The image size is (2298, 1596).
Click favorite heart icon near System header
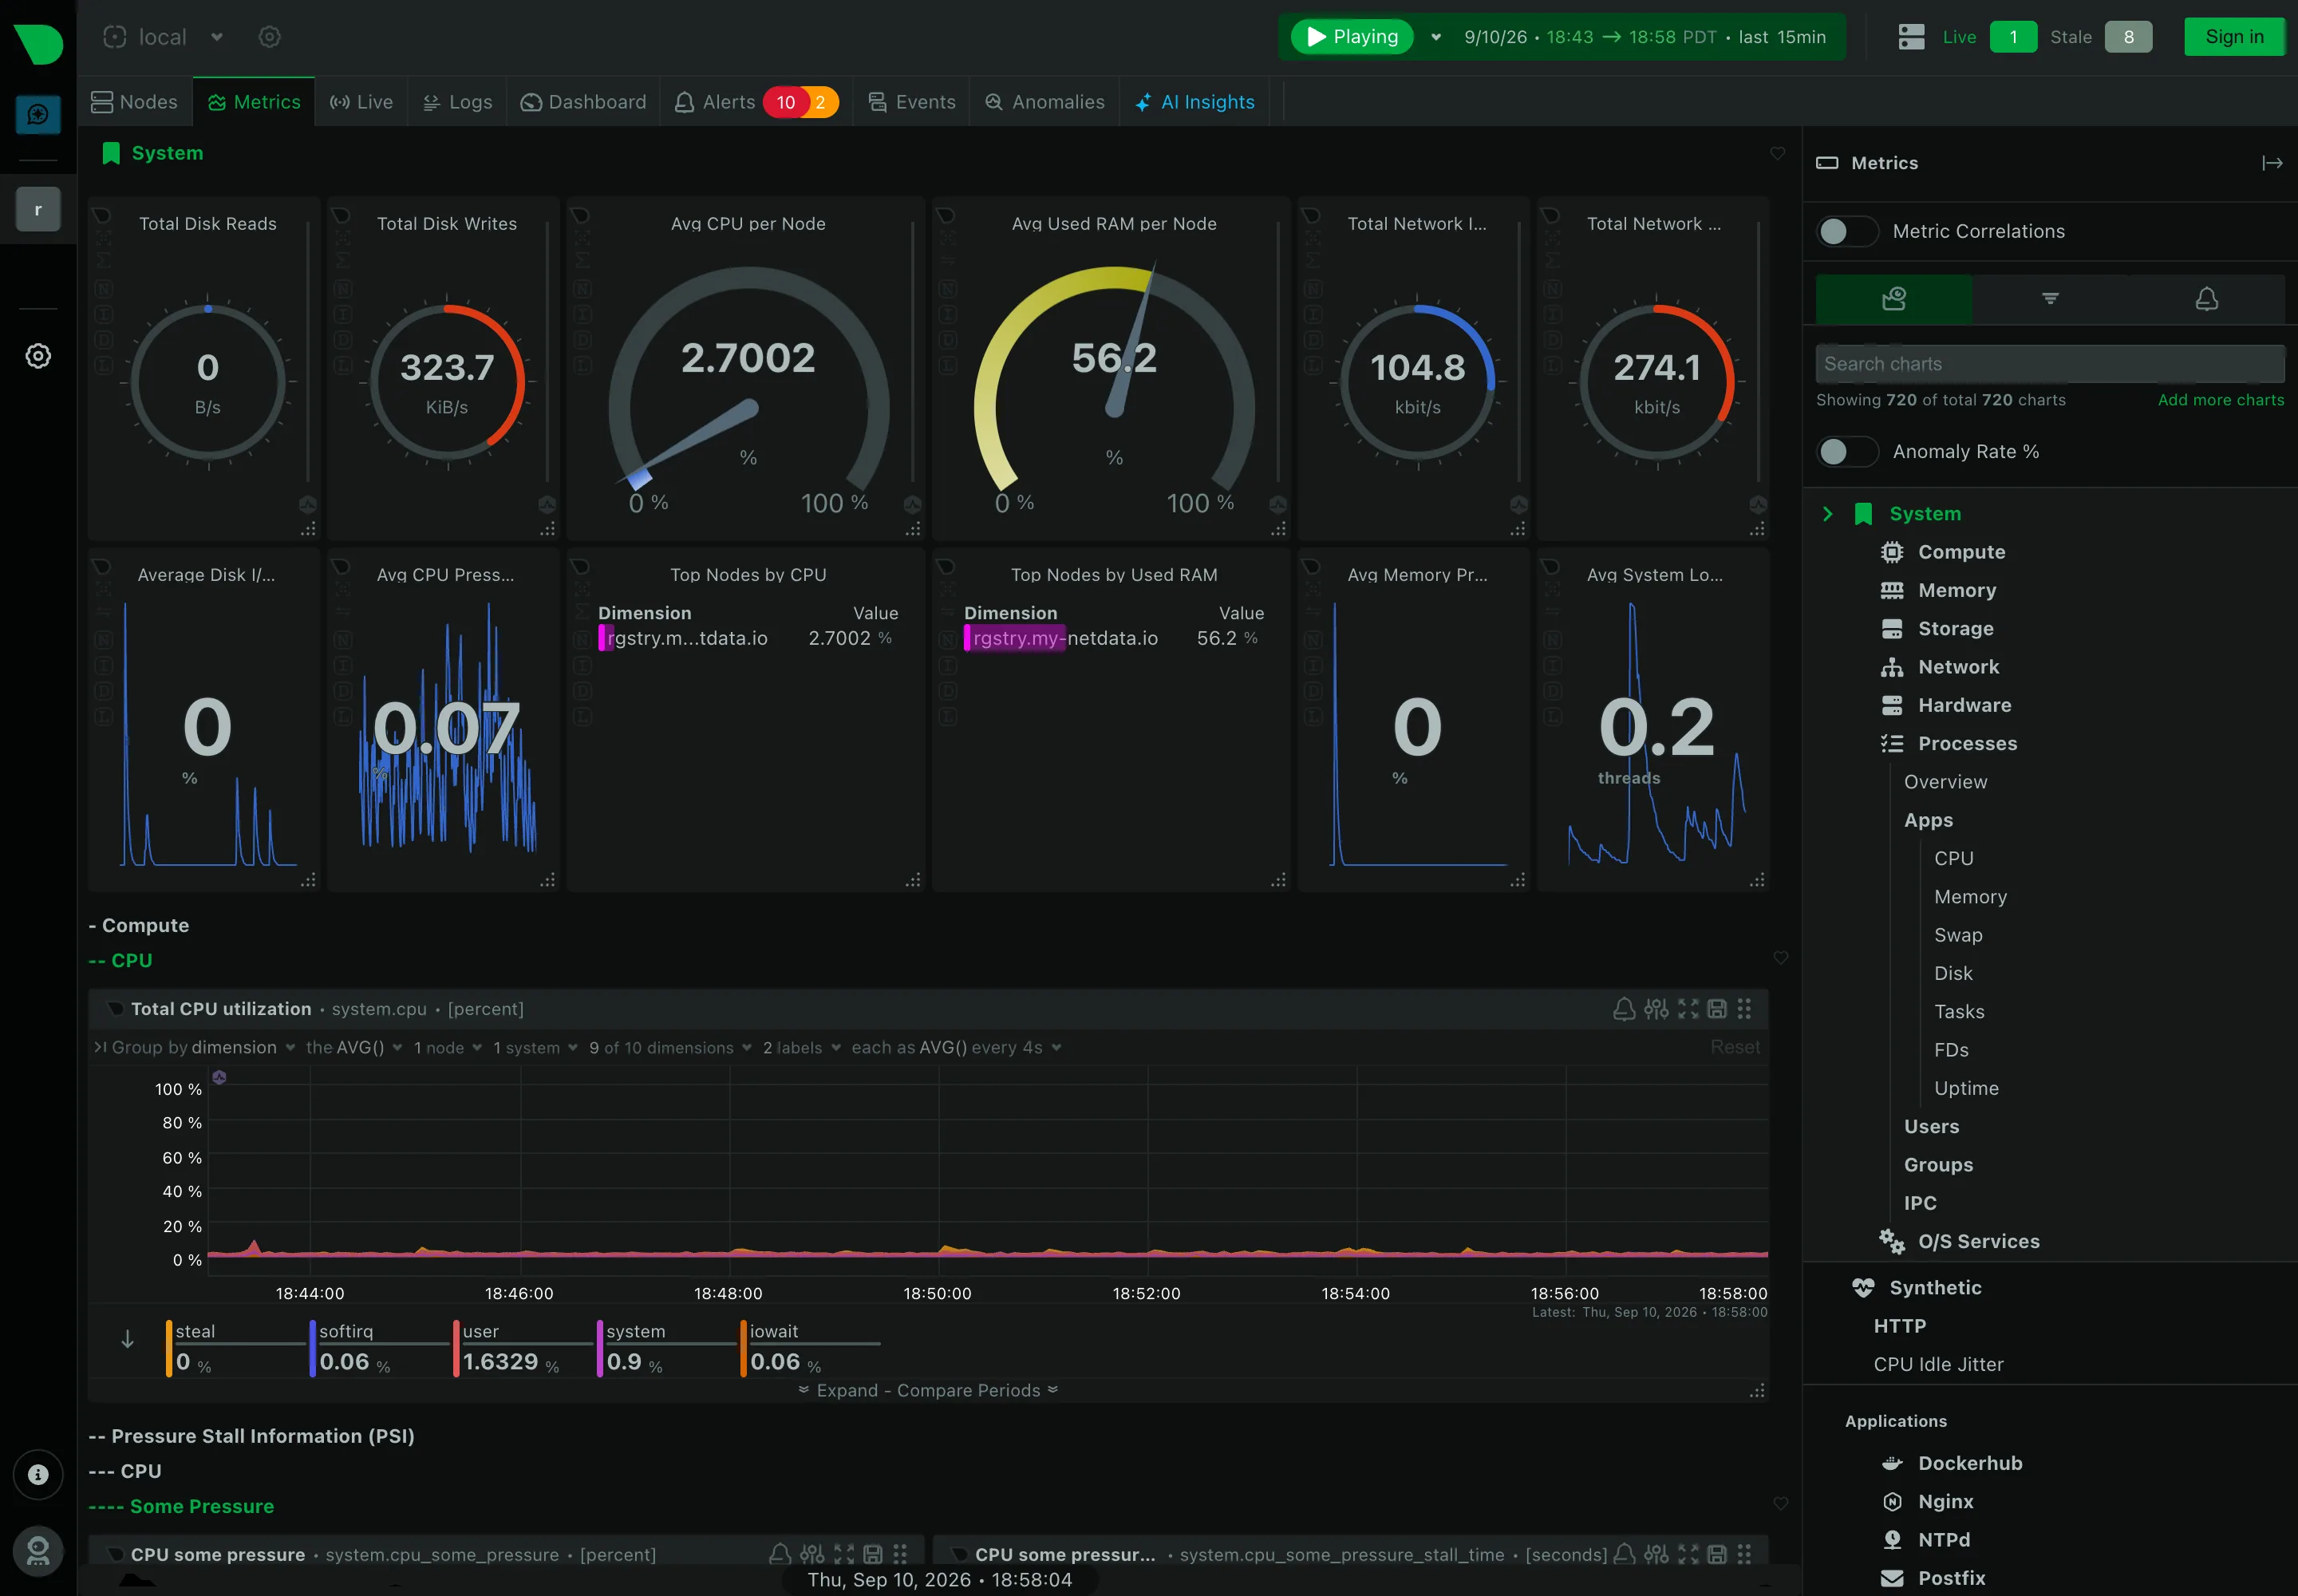point(1777,153)
